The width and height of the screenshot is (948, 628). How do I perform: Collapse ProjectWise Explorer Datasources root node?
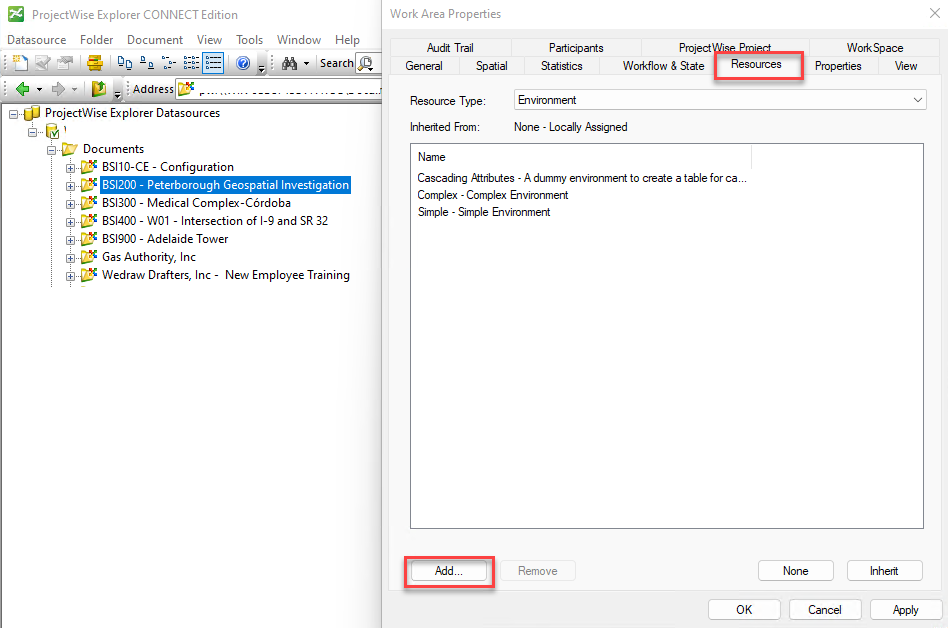coord(13,114)
